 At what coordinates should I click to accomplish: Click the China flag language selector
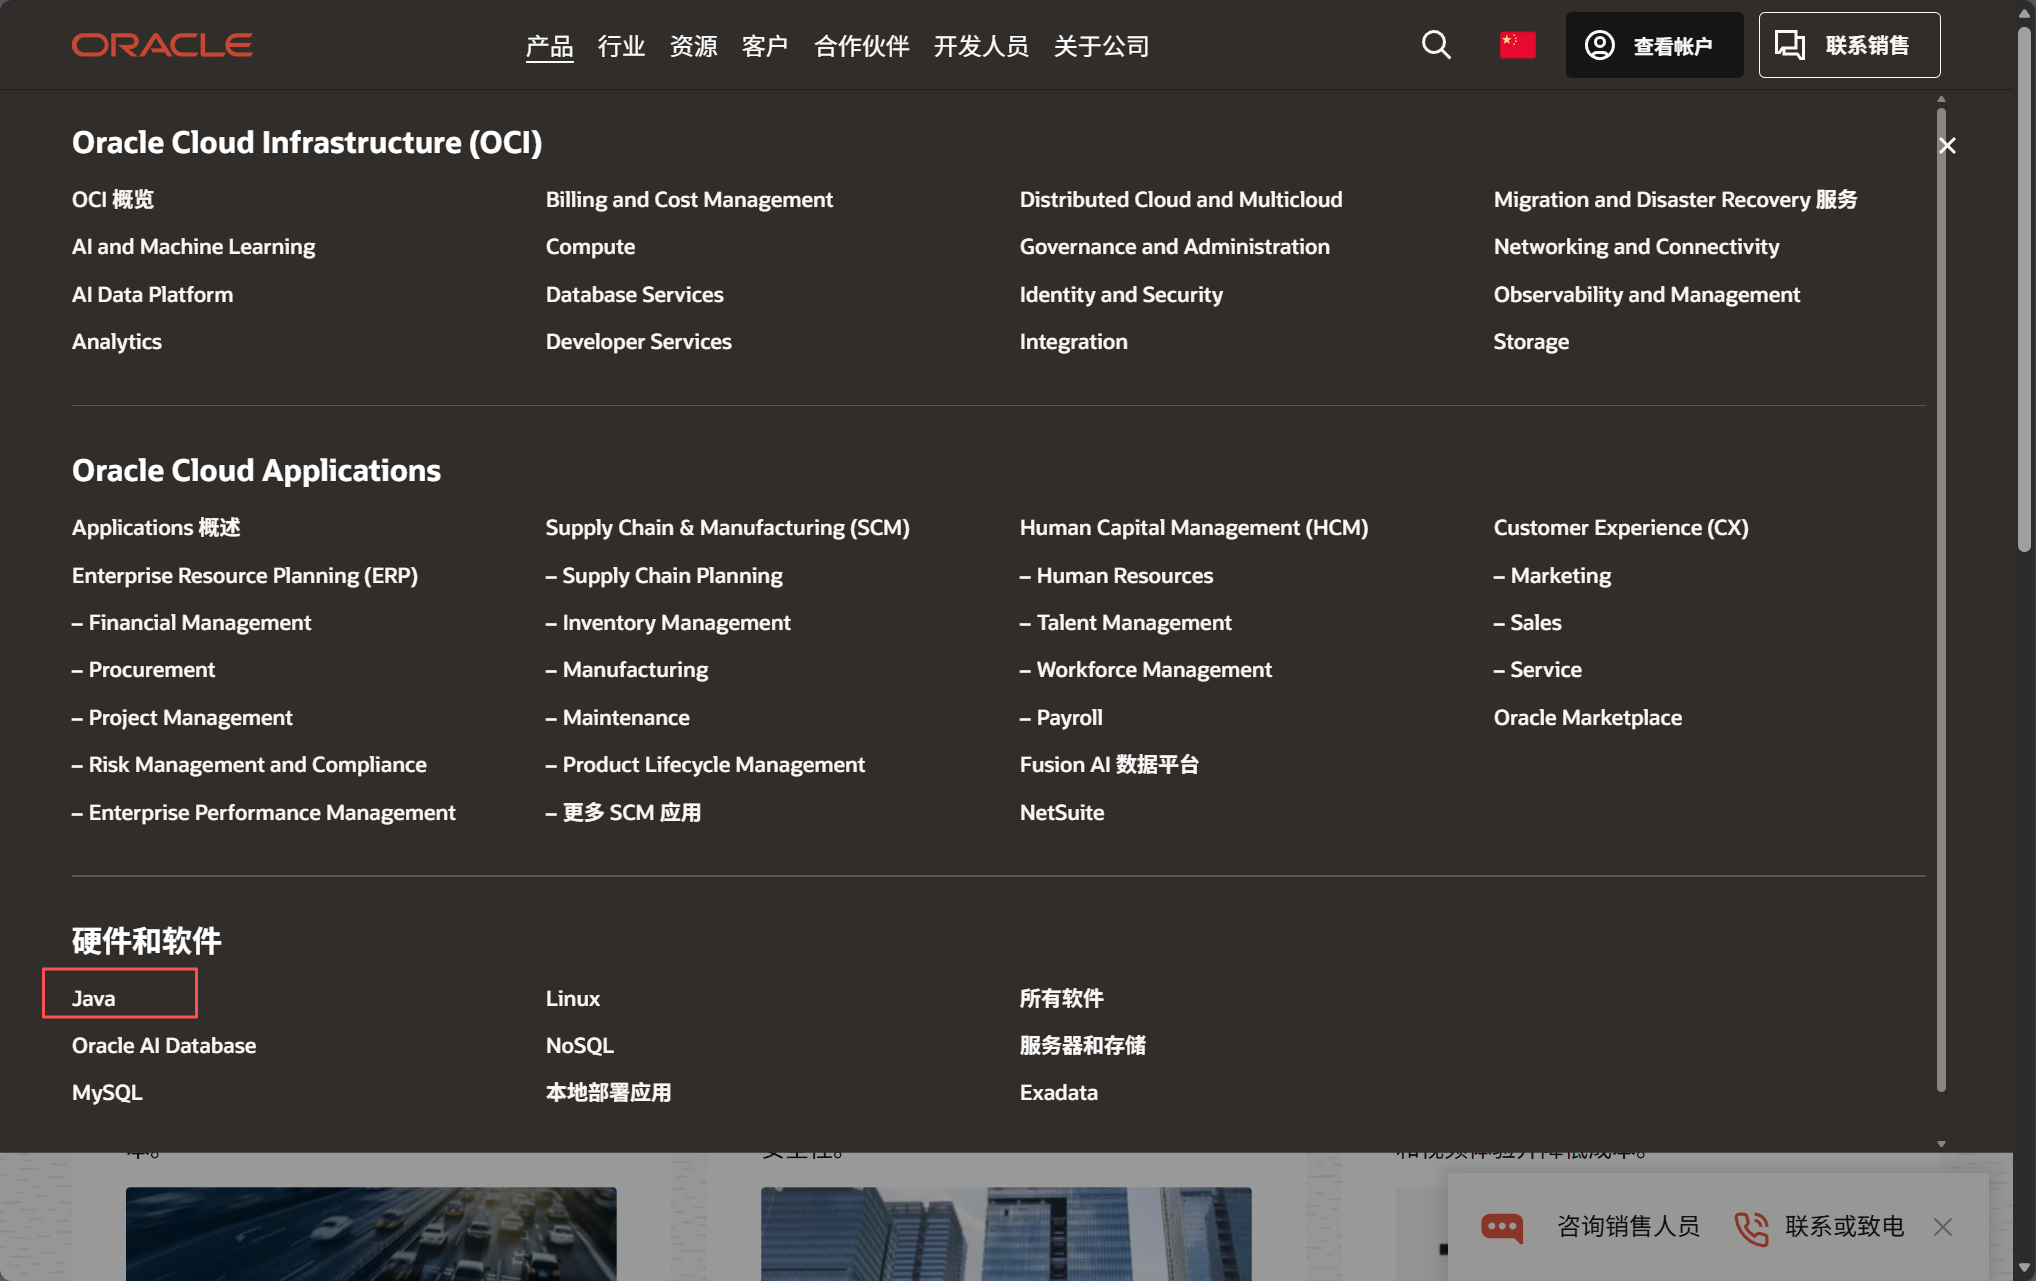pos(1517,44)
